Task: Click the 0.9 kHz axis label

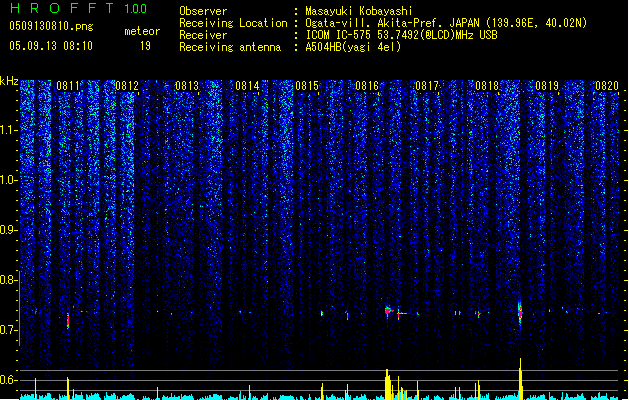Action: 8,230
